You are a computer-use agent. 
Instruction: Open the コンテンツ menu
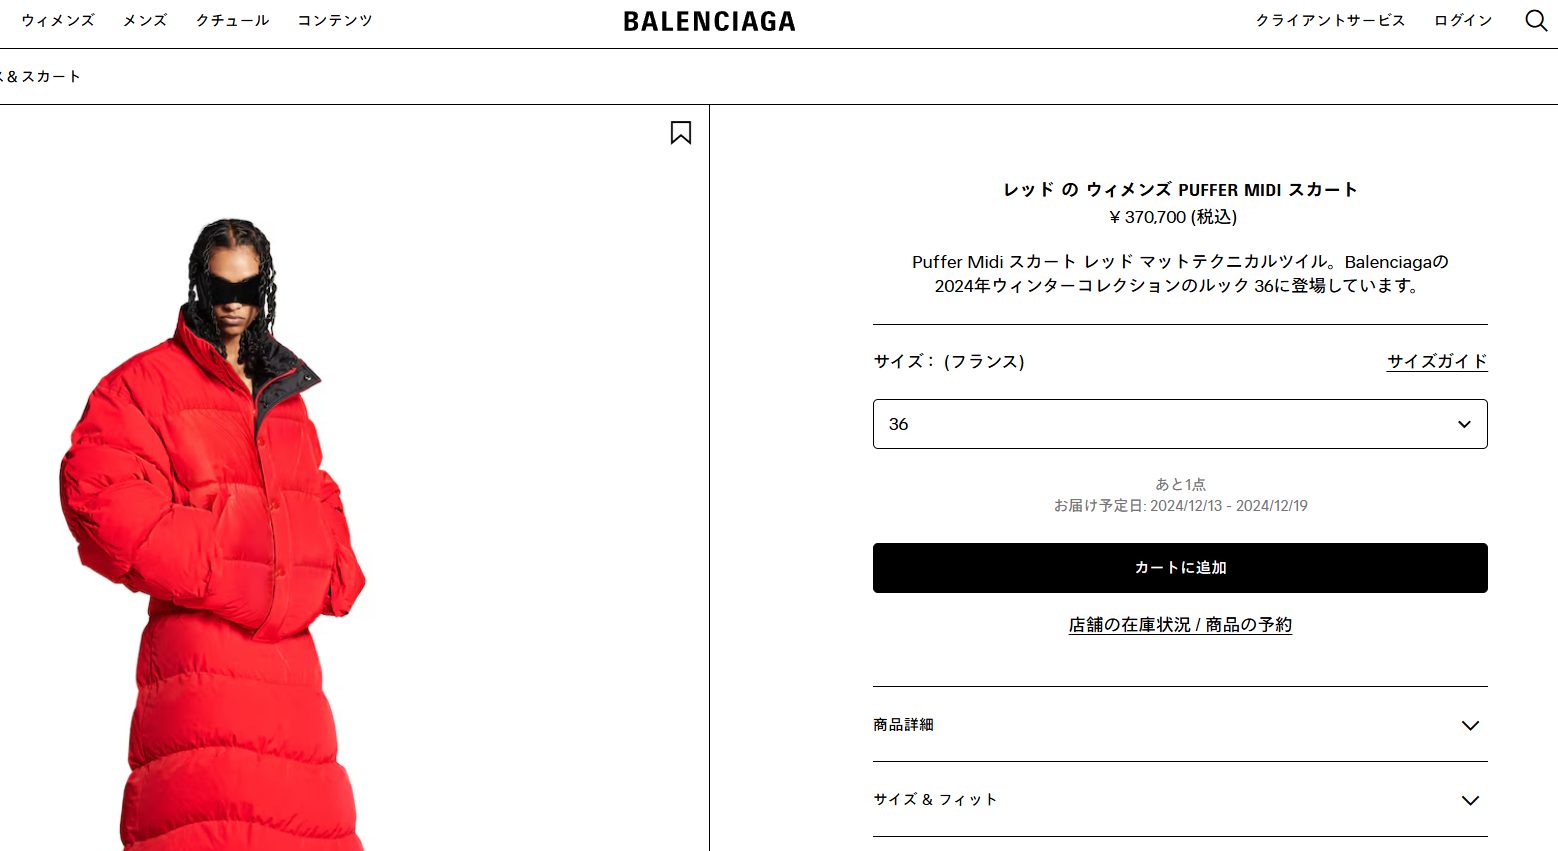[x=335, y=20]
